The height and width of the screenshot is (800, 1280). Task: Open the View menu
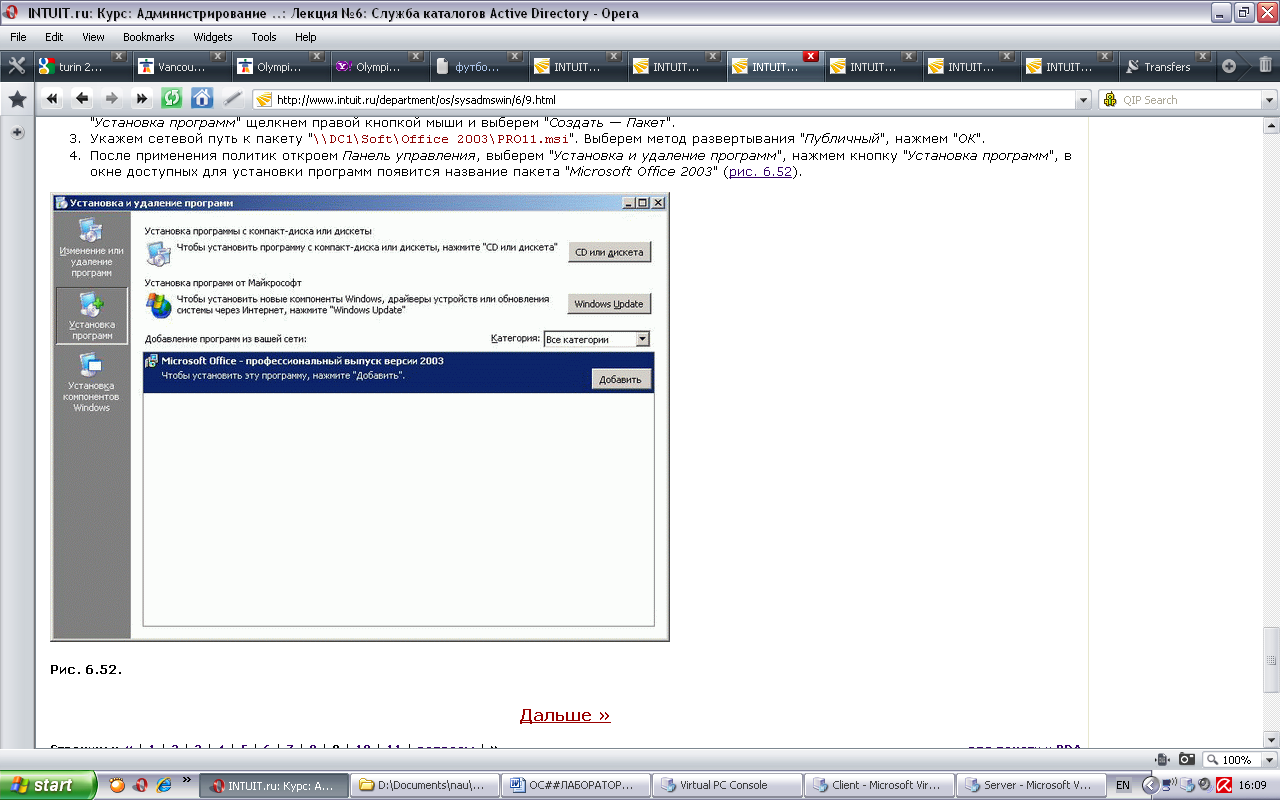coord(93,37)
